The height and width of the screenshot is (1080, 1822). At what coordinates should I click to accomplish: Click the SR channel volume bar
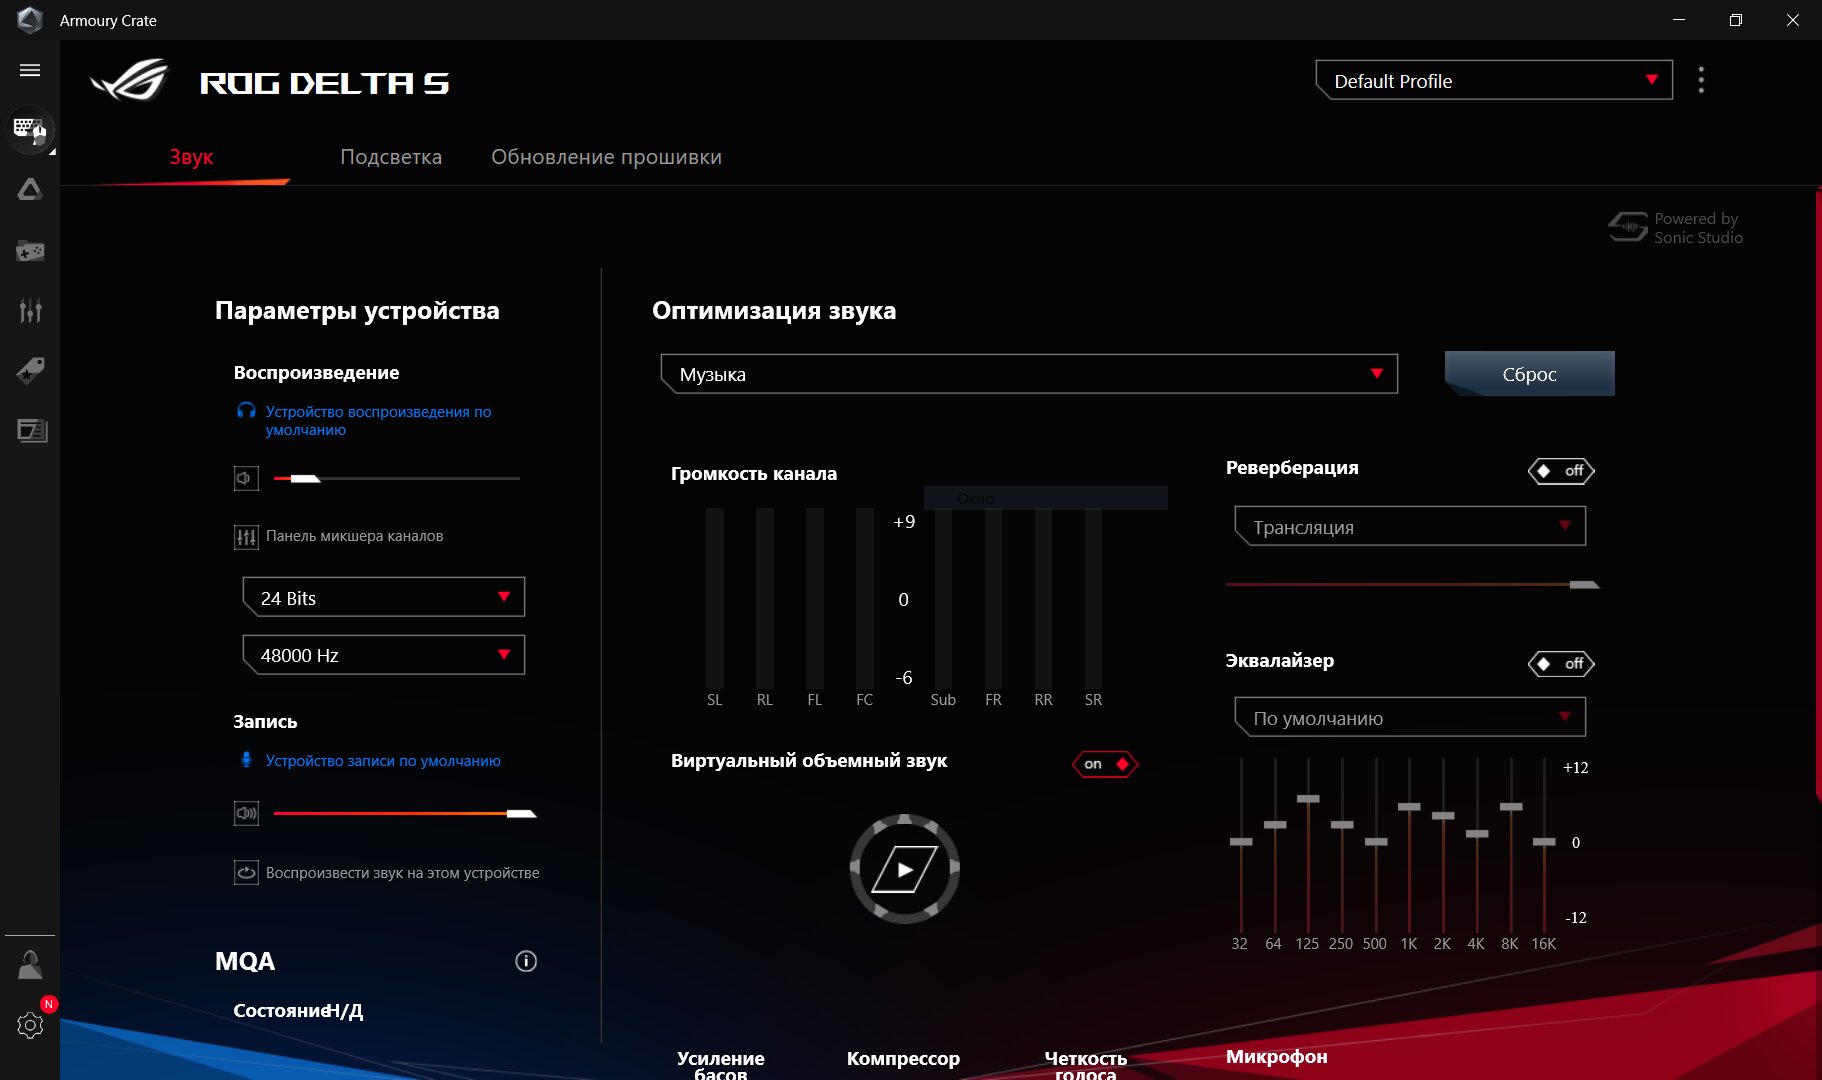pyautogui.click(x=1093, y=598)
